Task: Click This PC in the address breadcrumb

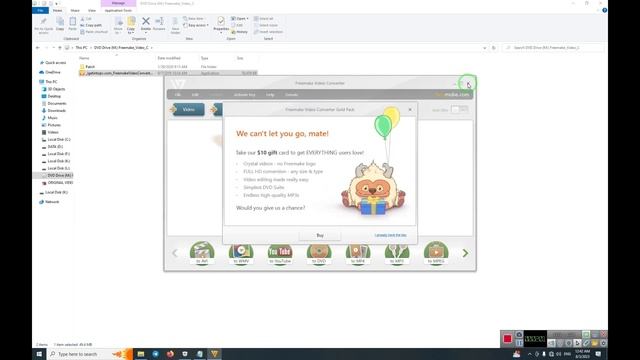Action: tap(82, 48)
